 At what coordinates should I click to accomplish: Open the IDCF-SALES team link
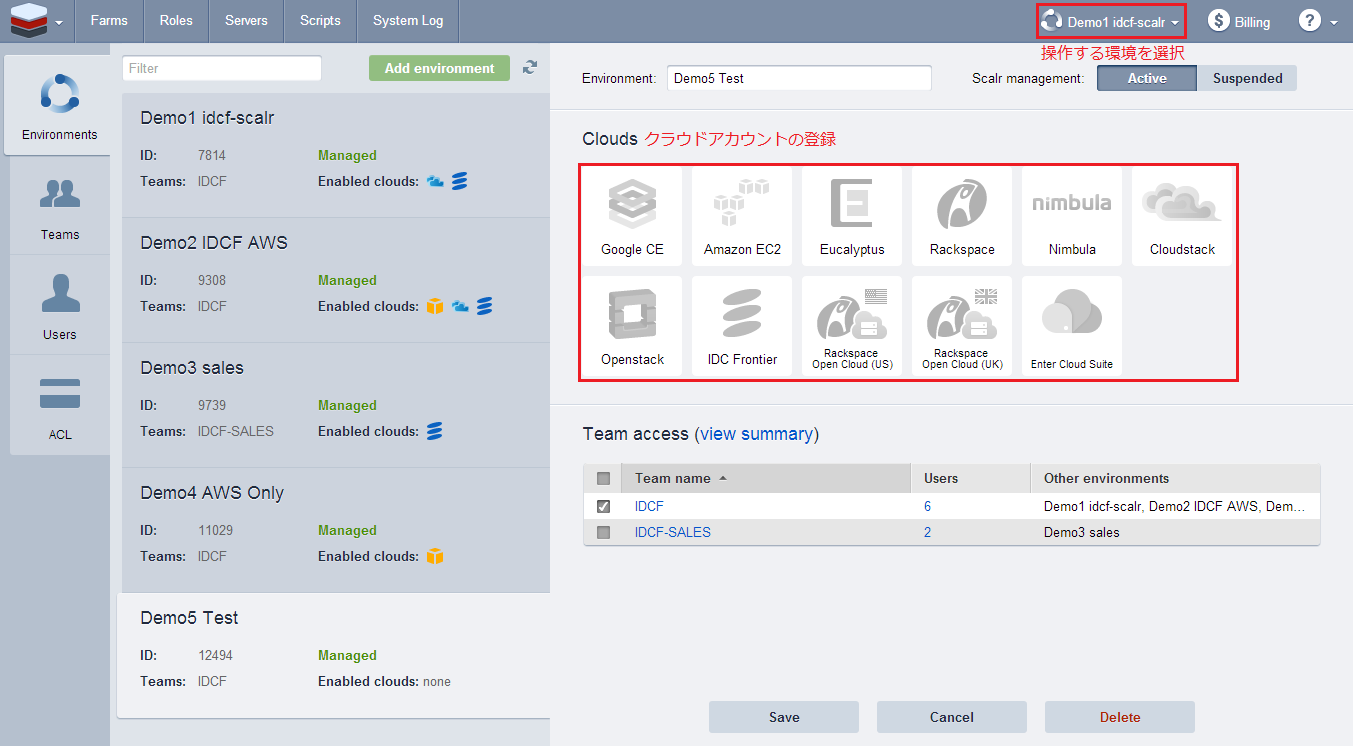[x=673, y=533]
